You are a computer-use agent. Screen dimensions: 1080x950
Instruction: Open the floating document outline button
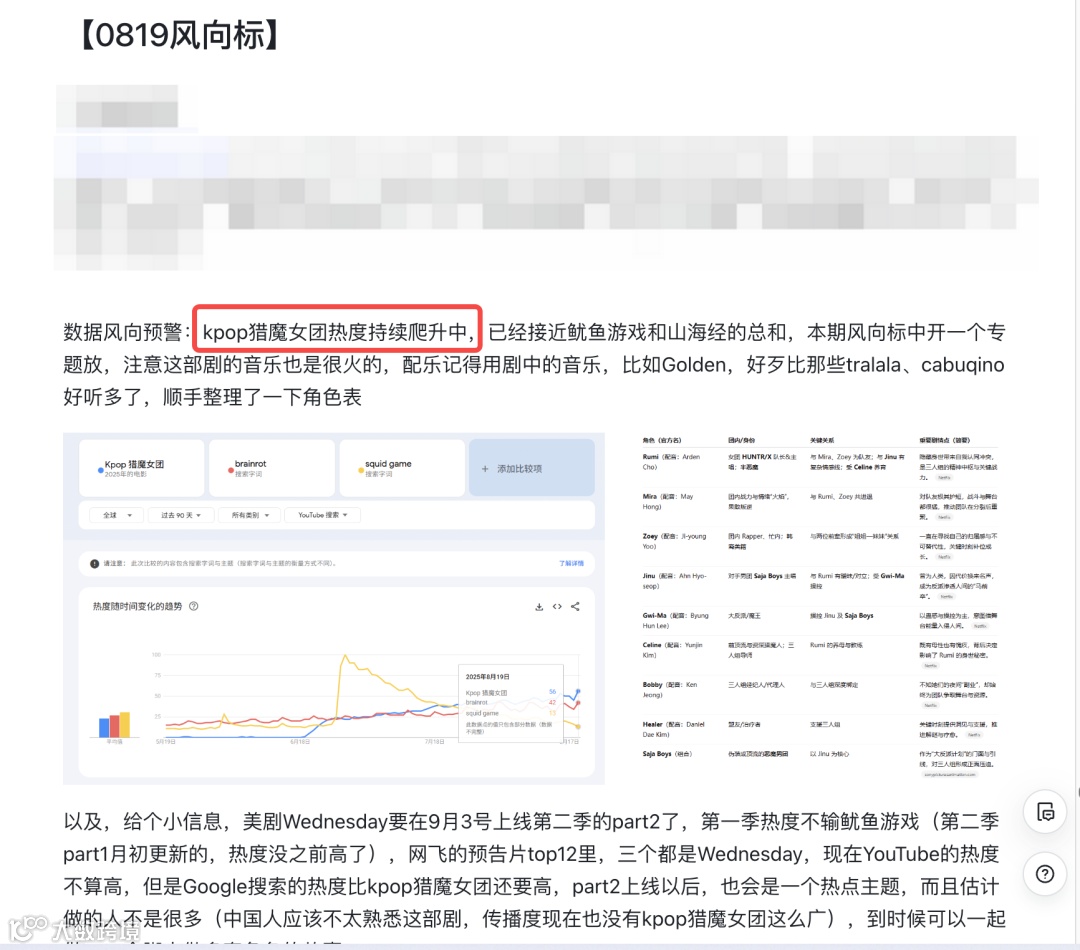point(1045,812)
